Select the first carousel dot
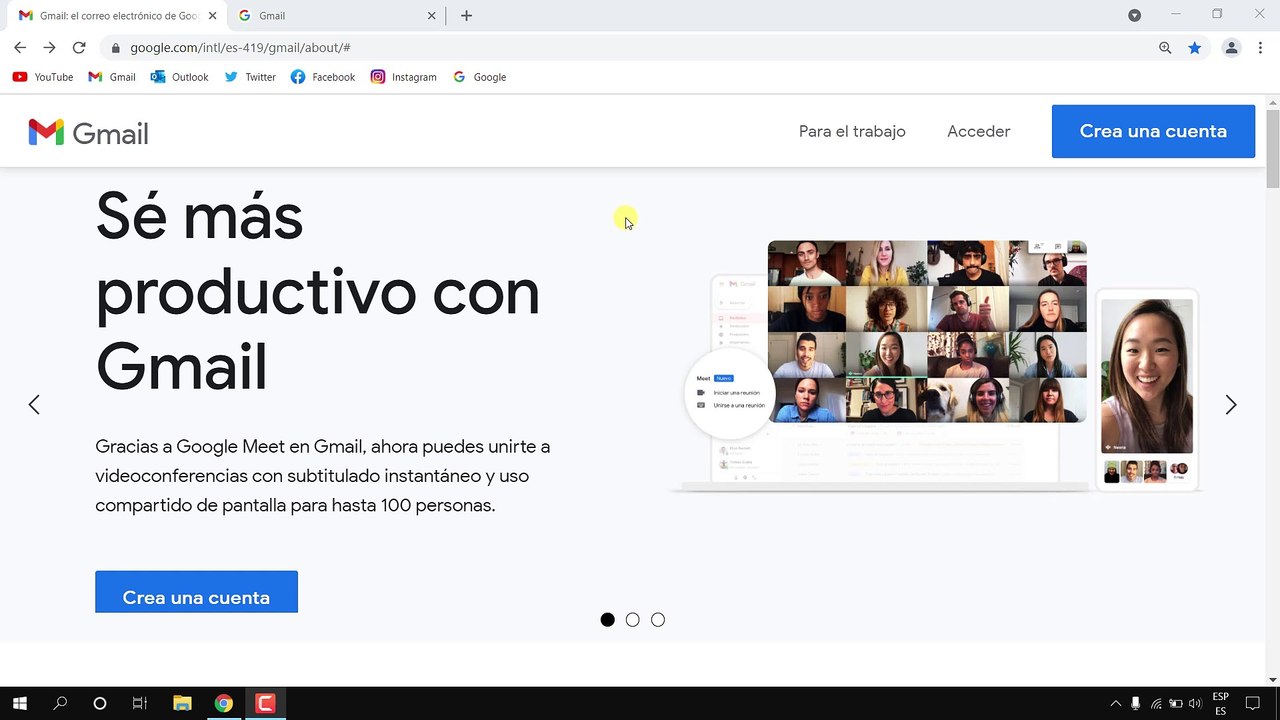Viewport: 1280px width, 720px height. click(607, 620)
